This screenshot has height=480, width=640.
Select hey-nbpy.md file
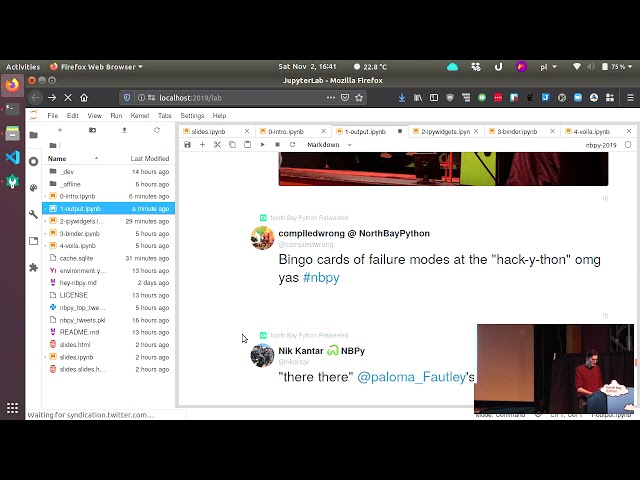tap(109, 282)
